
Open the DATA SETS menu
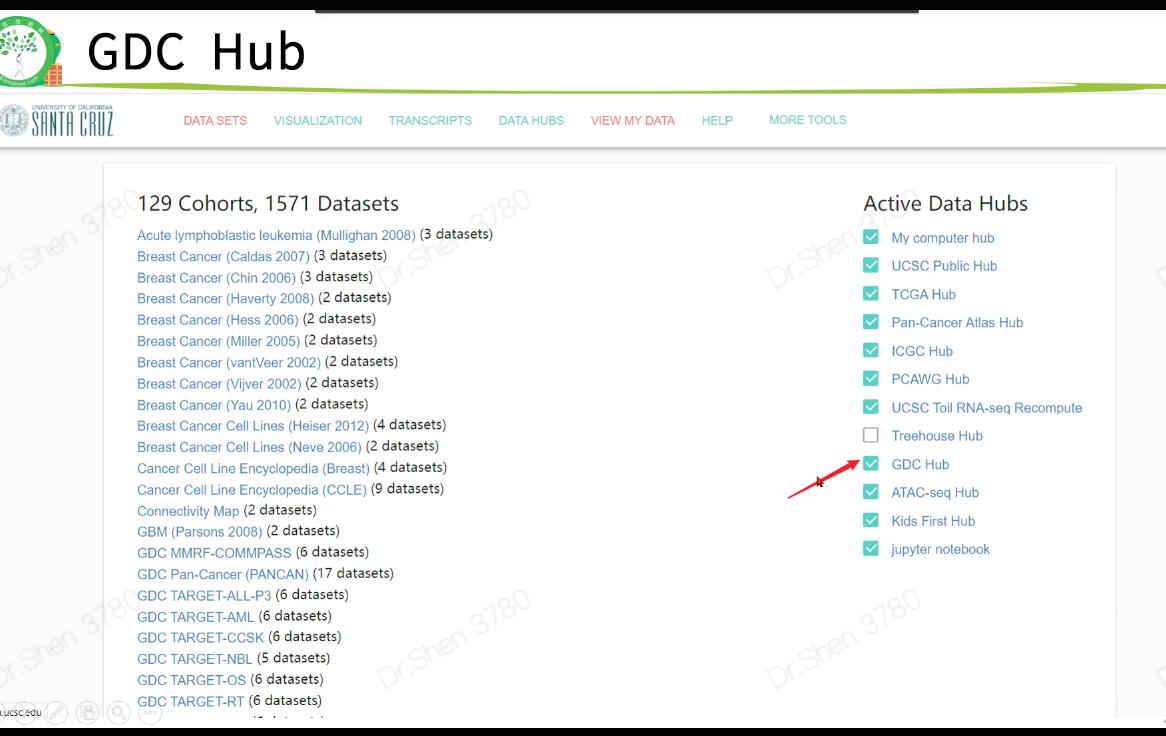click(x=215, y=120)
